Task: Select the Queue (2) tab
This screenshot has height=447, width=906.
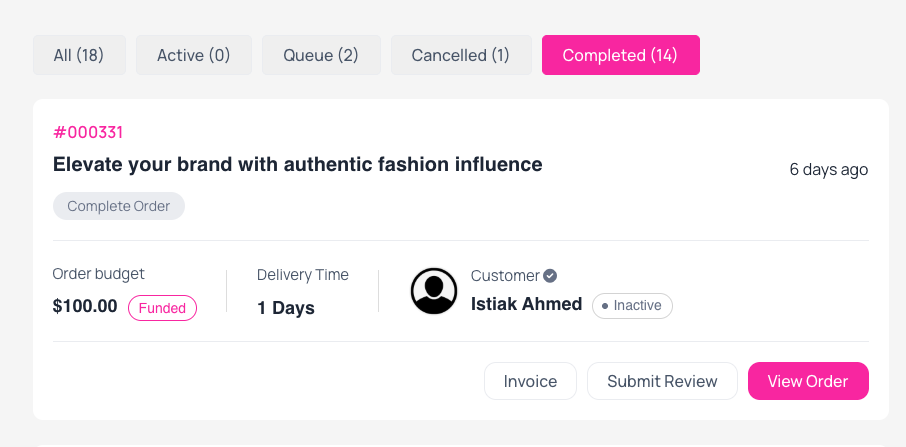Action: click(x=321, y=55)
